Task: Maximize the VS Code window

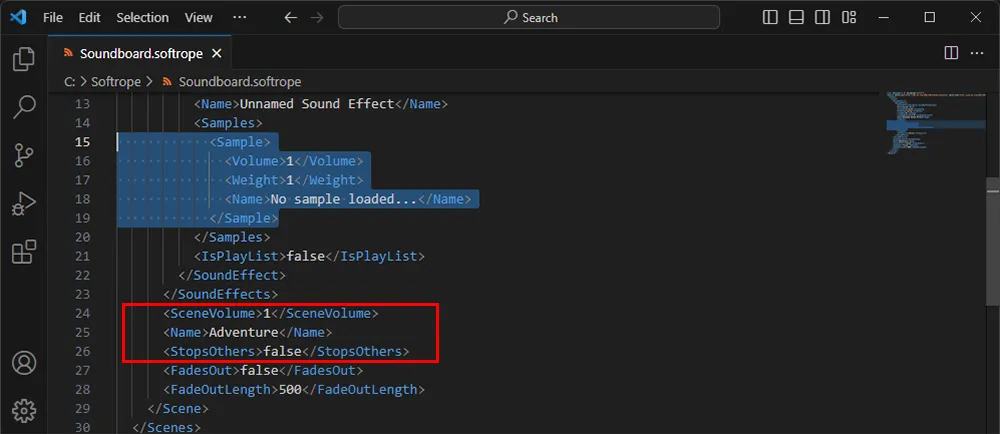Action: pyautogui.click(x=930, y=17)
